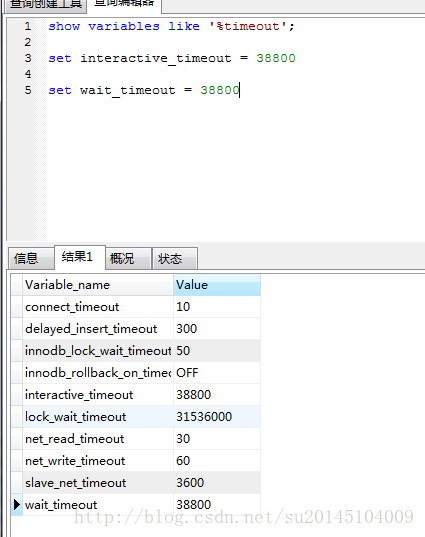
Task: Select the connect_timeout row name
Action: tap(98, 307)
